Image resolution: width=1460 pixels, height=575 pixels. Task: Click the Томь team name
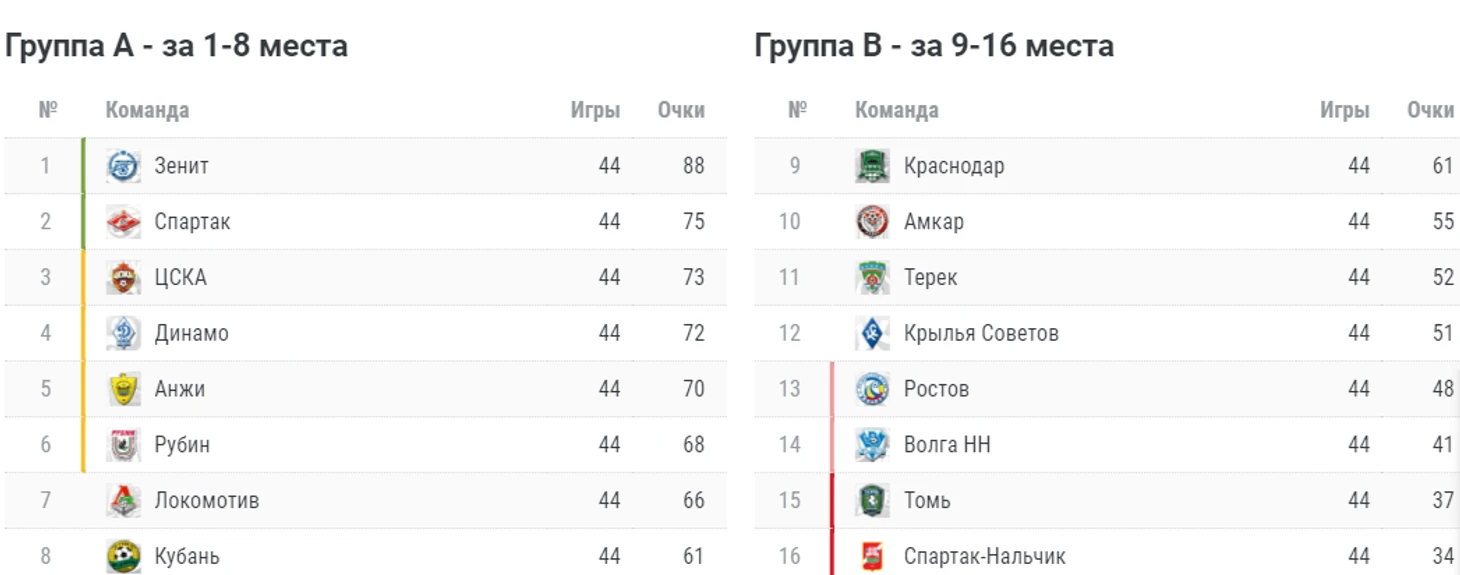(x=927, y=500)
